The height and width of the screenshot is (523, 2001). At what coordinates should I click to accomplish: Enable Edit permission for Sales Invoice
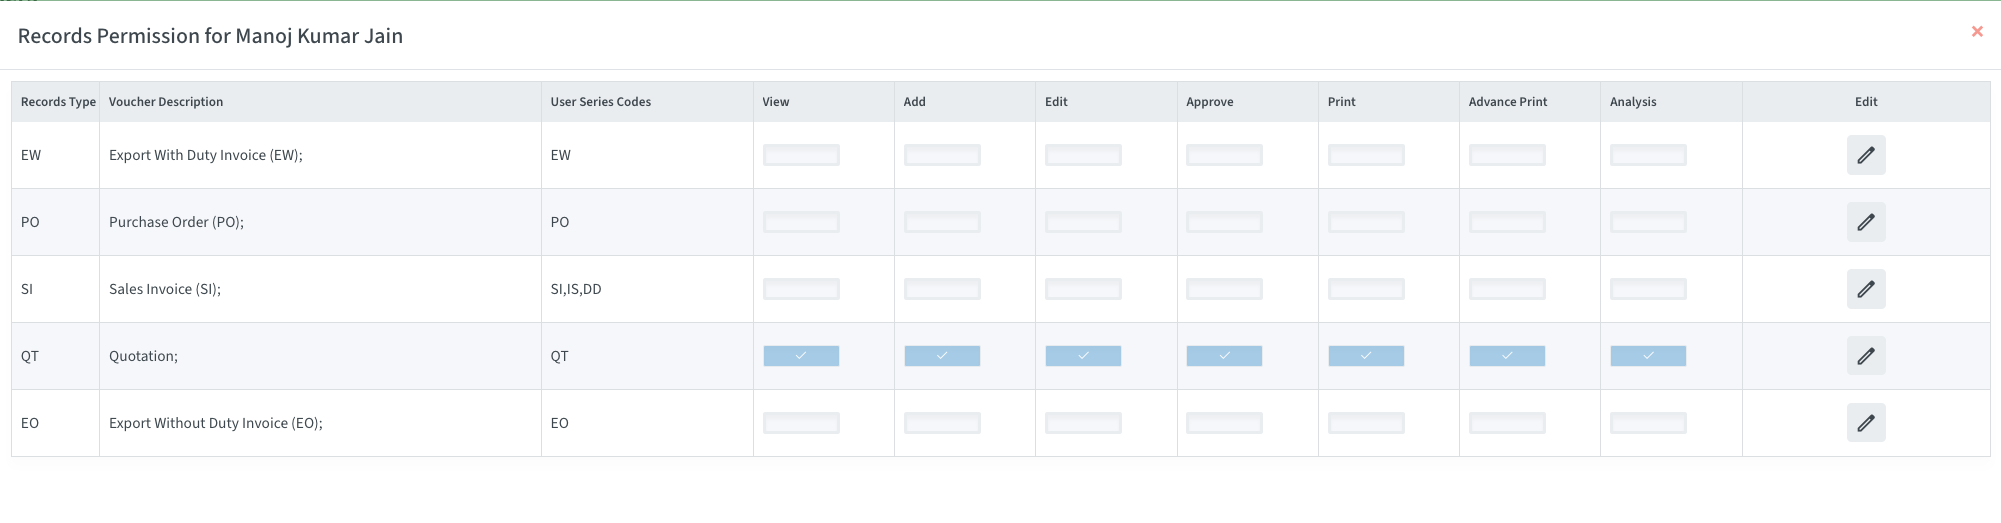pyautogui.click(x=1083, y=289)
